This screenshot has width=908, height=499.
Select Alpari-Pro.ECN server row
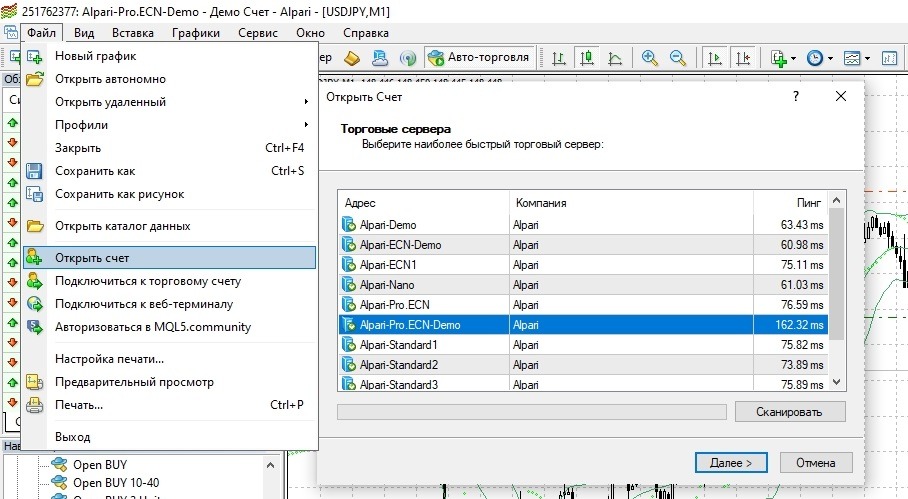(x=583, y=305)
